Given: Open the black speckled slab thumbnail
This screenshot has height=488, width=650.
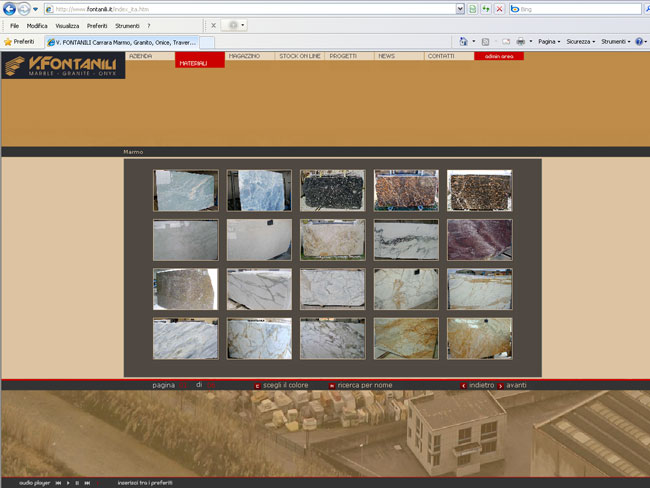Looking at the screenshot, I should [x=332, y=191].
